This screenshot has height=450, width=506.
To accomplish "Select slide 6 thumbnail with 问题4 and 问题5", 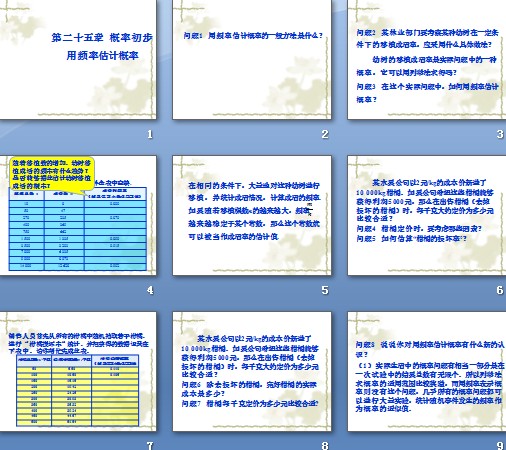I will click(x=427, y=215).
